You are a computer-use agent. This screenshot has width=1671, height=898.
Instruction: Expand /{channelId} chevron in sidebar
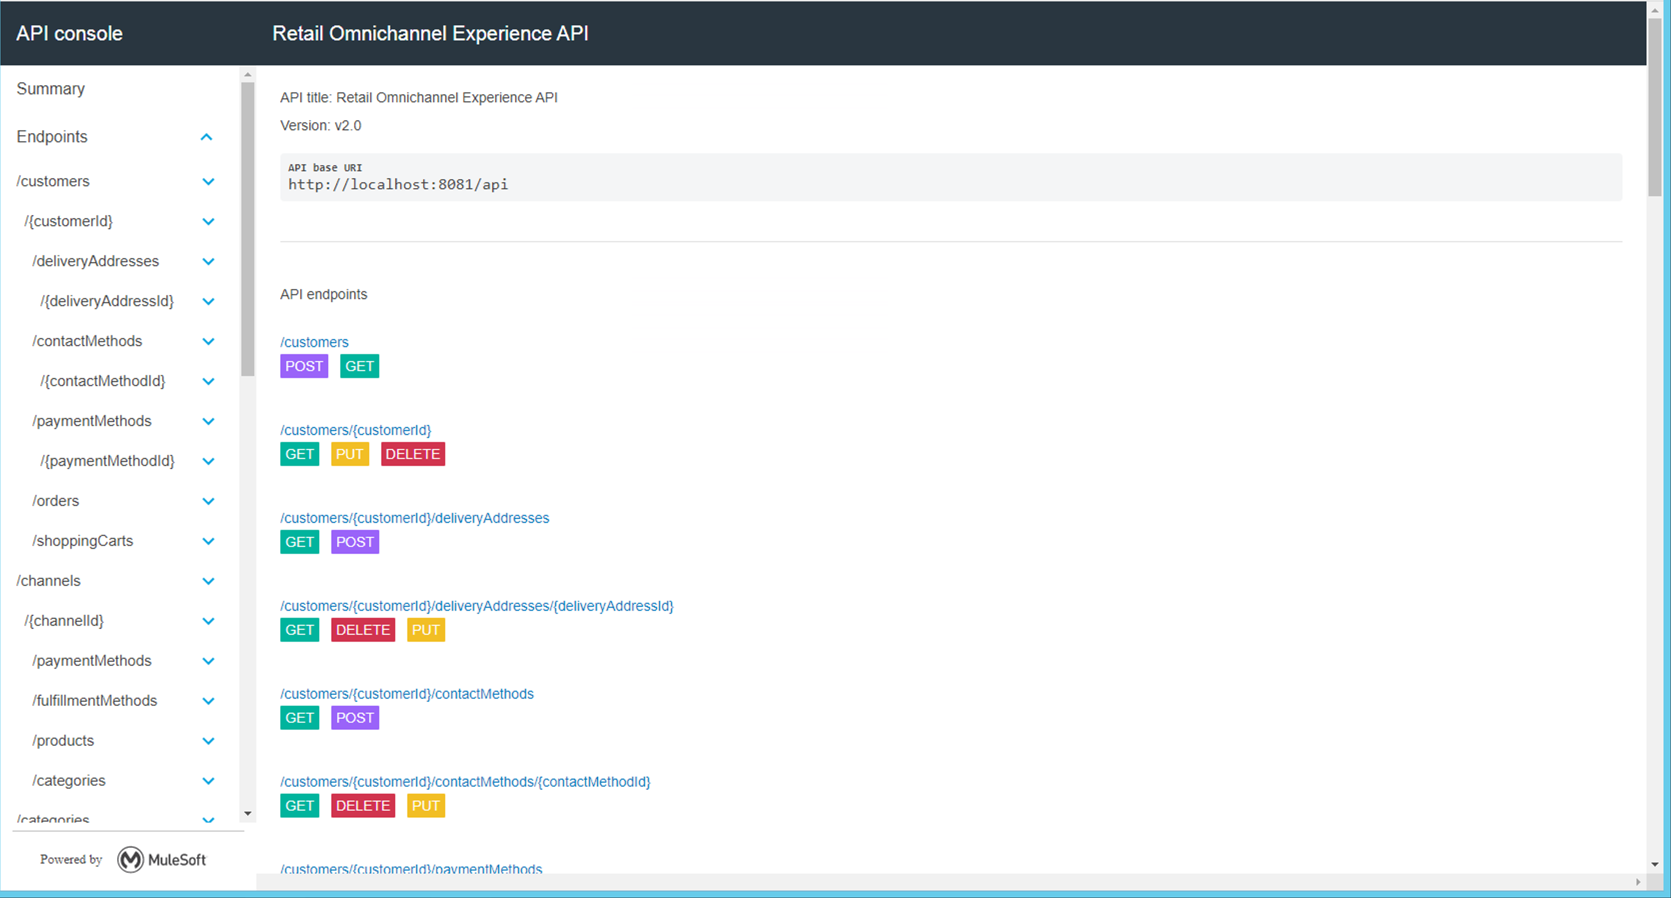(x=208, y=622)
